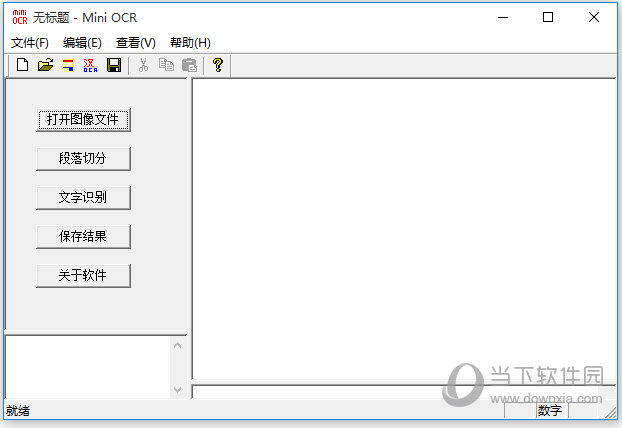The height and width of the screenshot is (428, 622).
Task: Open the 查看(V) menu
Action: click(136, 42)
